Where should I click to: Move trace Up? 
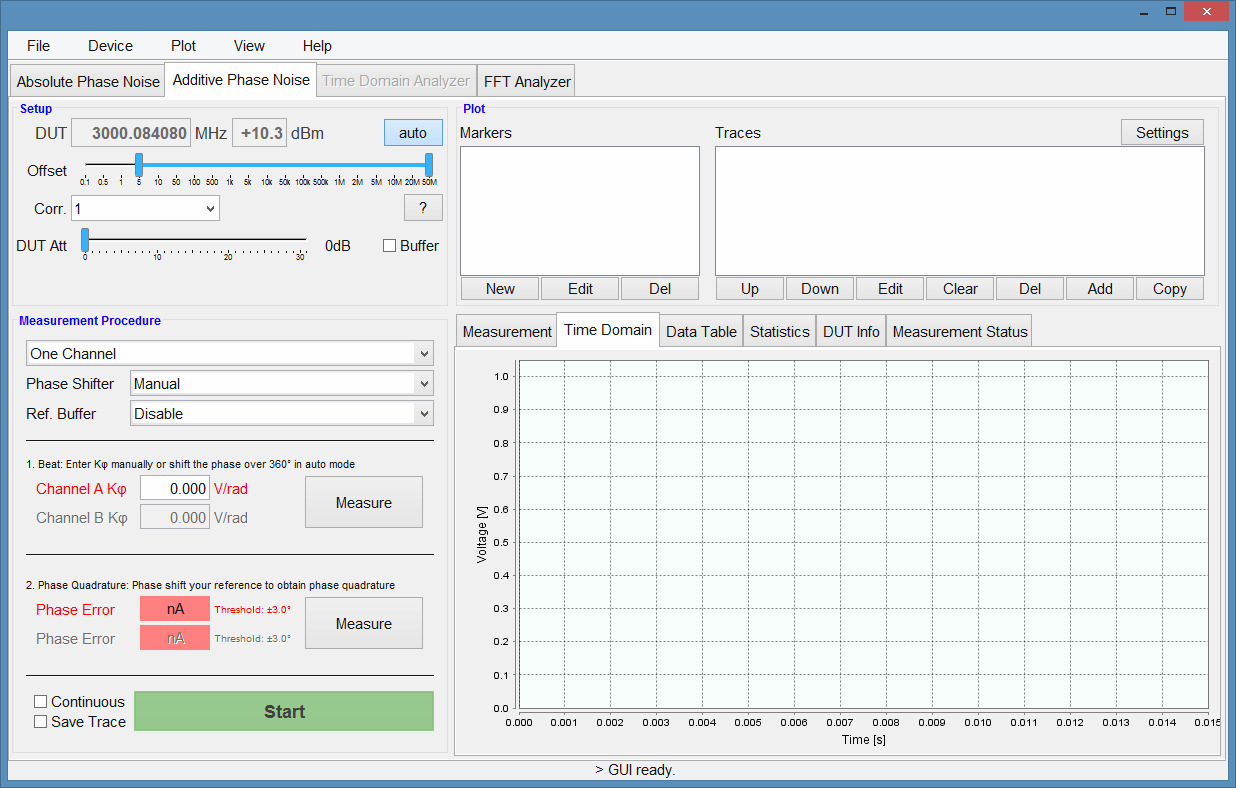pyautogui.click(x=750, y=289)
